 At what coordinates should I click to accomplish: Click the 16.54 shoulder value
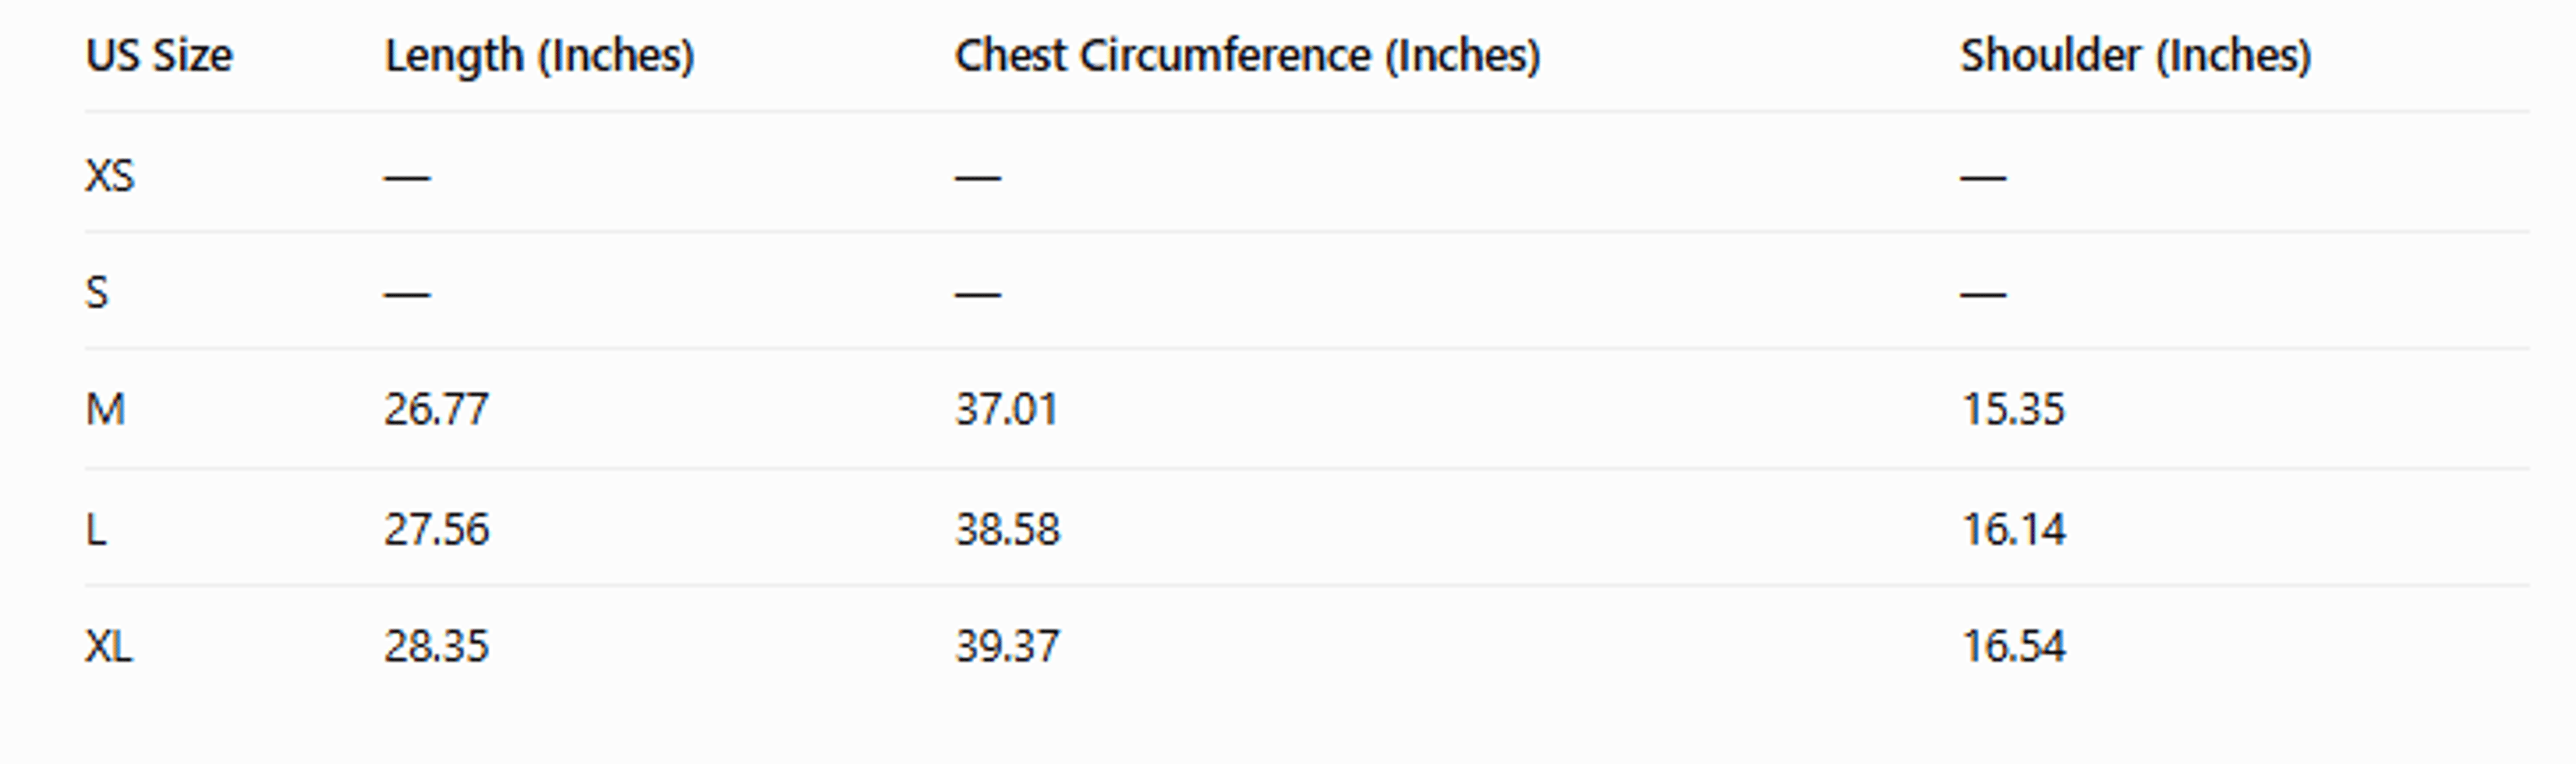click(2013, 646)
